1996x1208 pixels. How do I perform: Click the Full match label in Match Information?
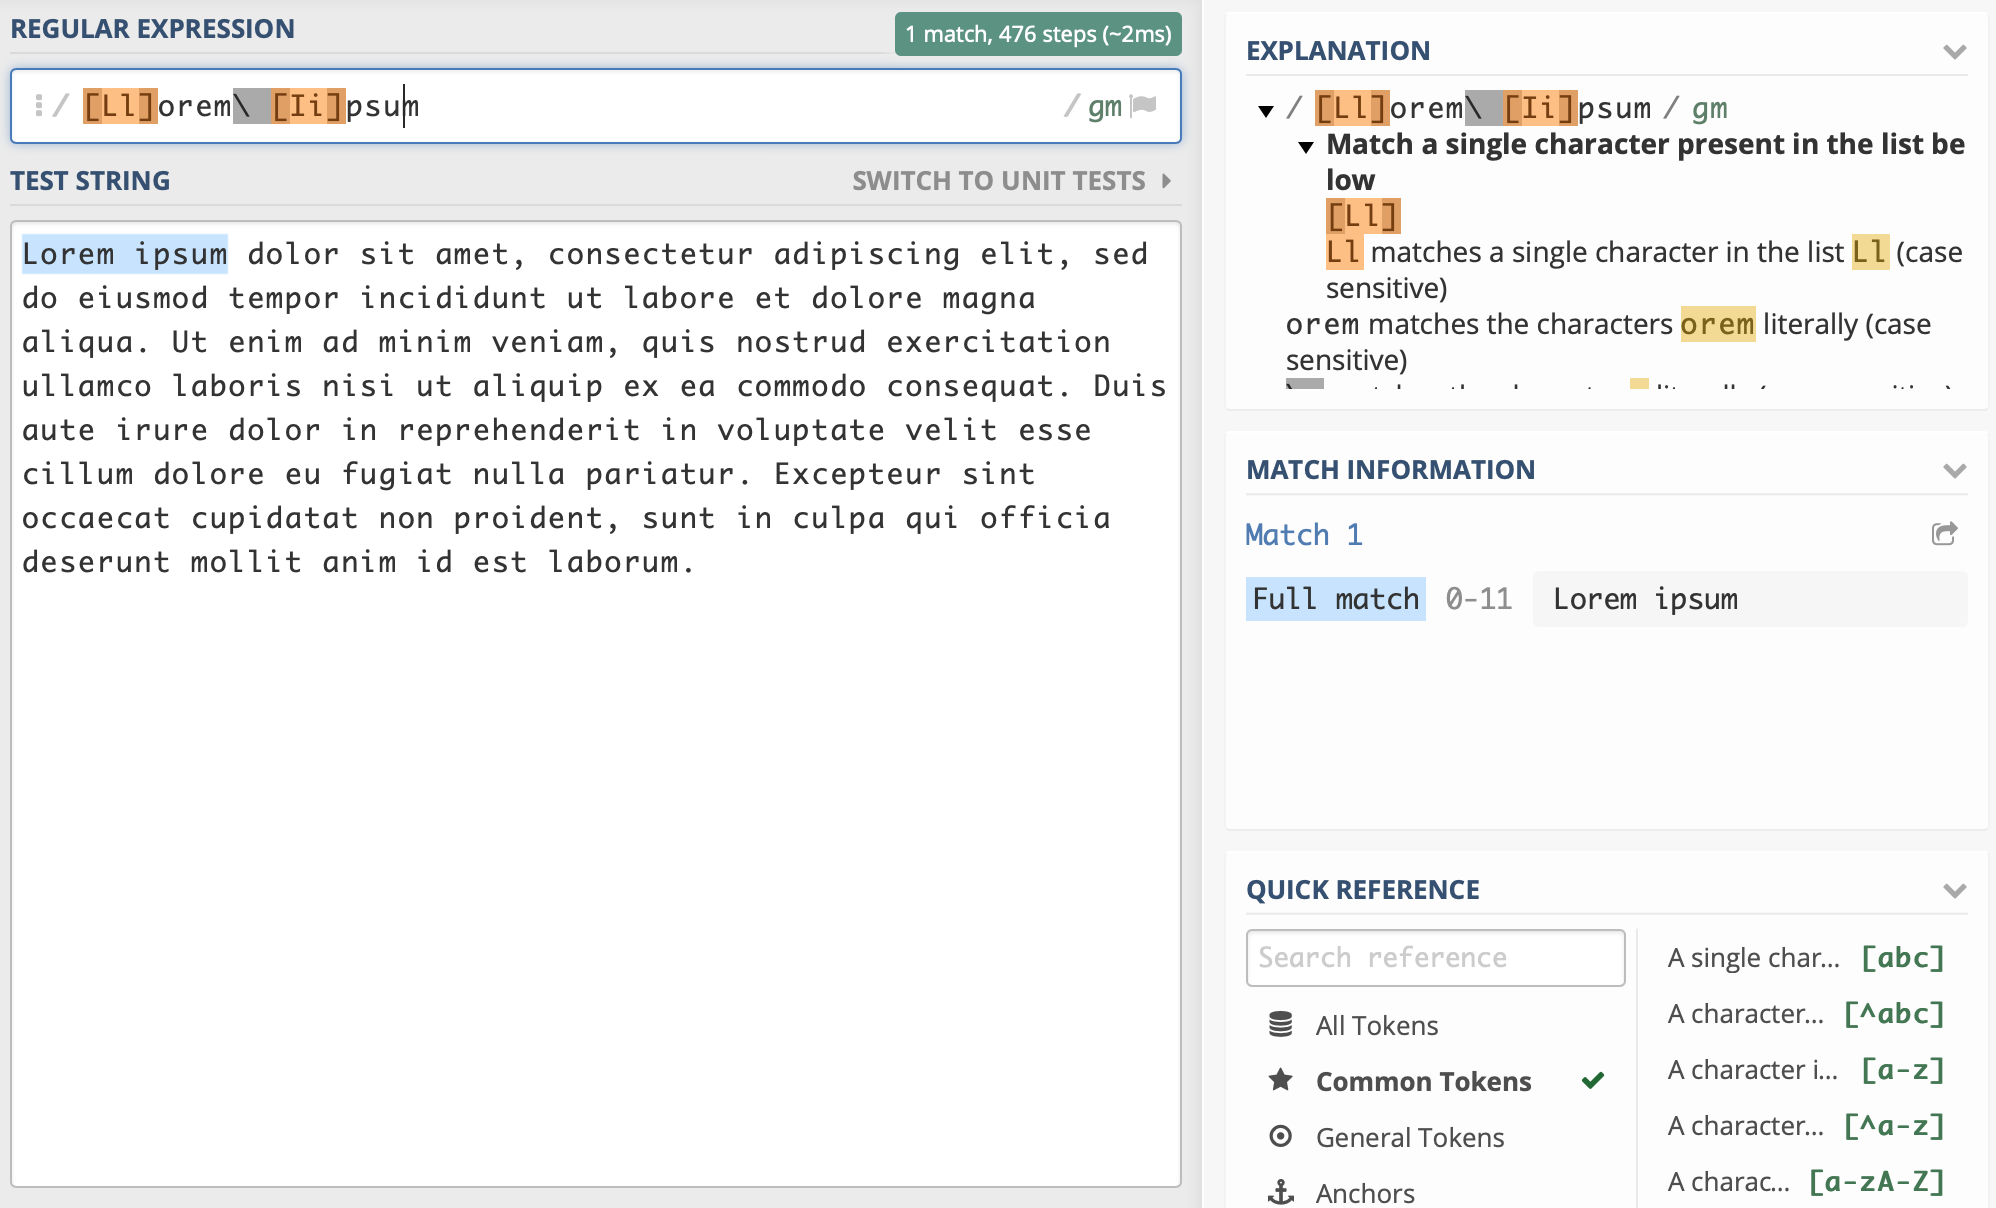1332,599
